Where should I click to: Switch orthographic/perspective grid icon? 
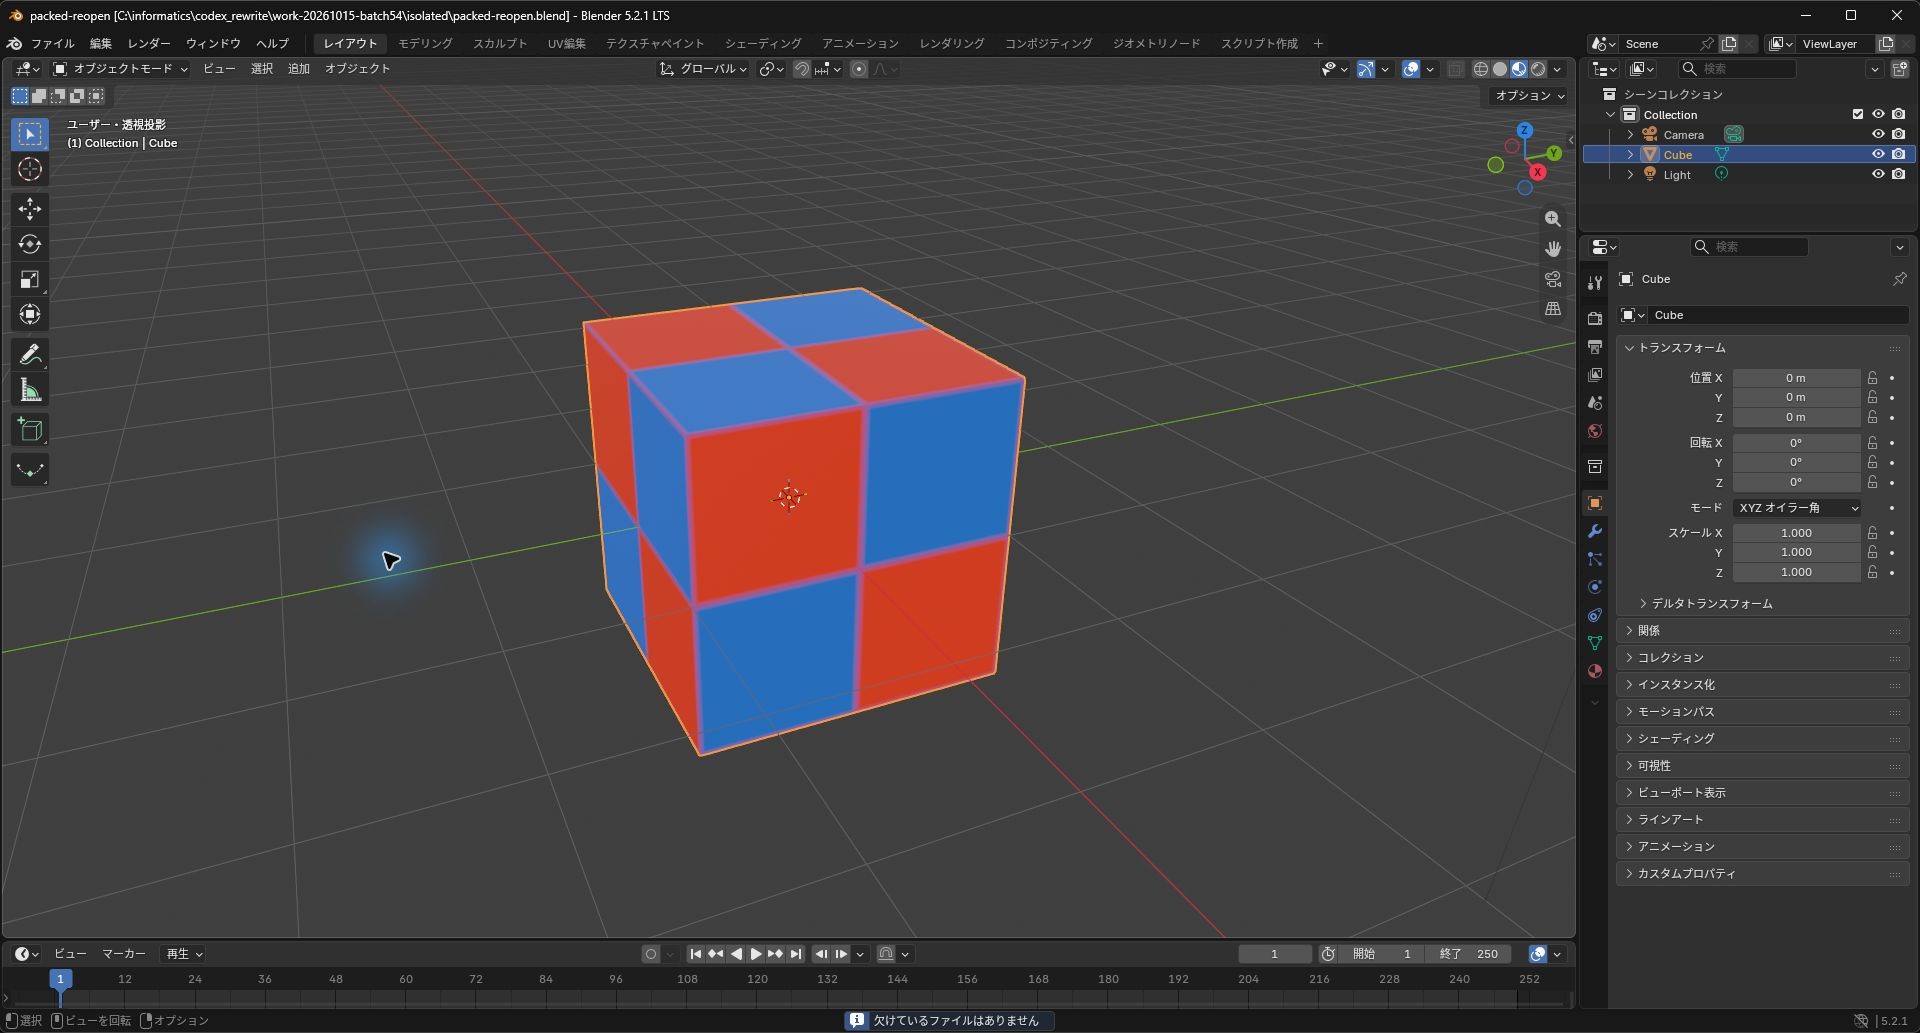point(1552,309)
